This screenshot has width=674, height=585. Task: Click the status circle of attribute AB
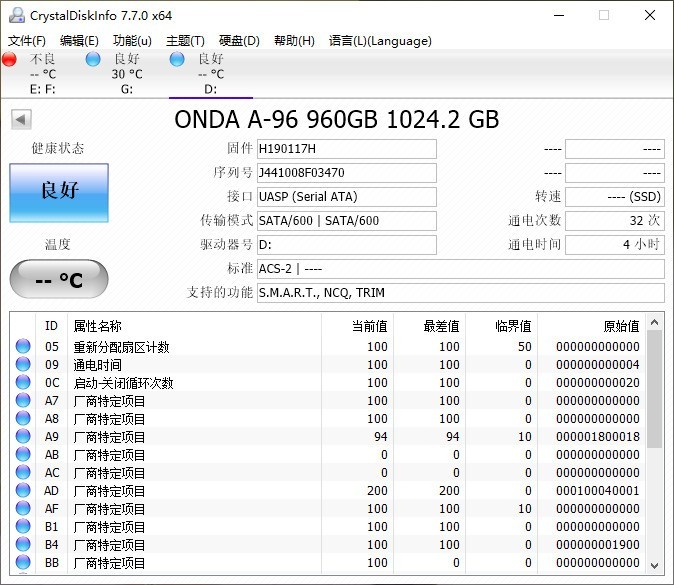pyautogui.click(x=23, y=454)
